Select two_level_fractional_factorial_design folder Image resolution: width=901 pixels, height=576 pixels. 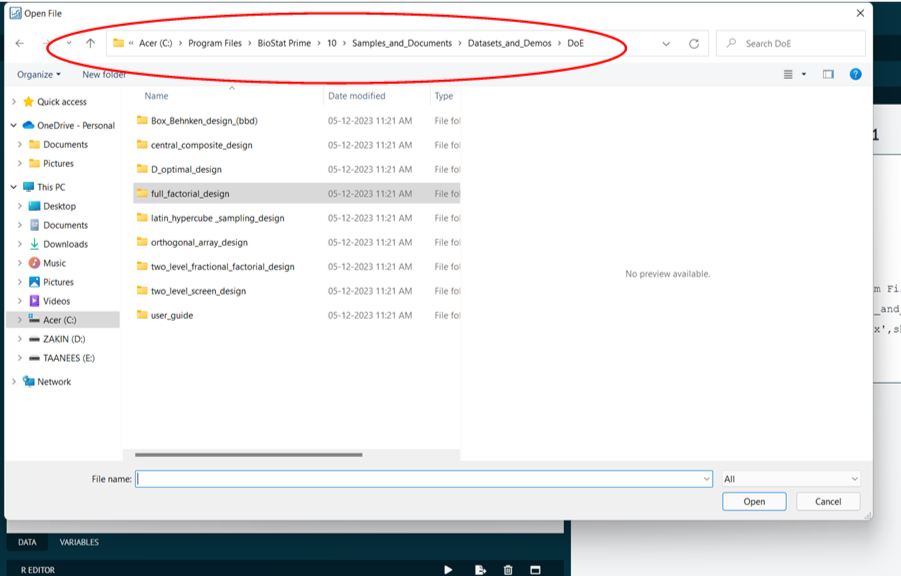tap(297, 266)
